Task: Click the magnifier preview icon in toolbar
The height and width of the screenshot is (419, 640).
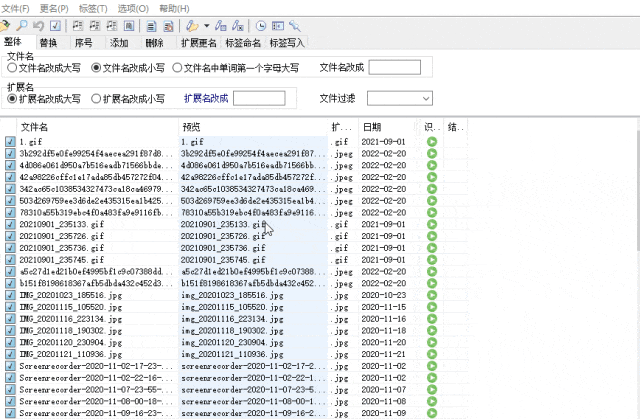Action: [21, 26]
